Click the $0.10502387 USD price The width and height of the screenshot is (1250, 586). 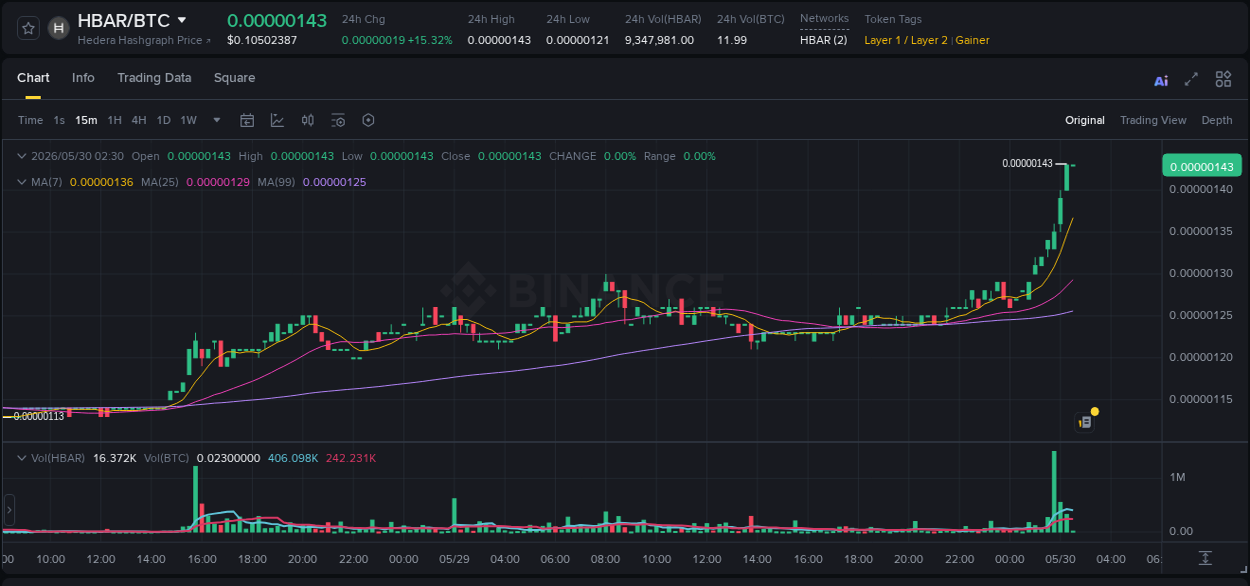[262, 40]
